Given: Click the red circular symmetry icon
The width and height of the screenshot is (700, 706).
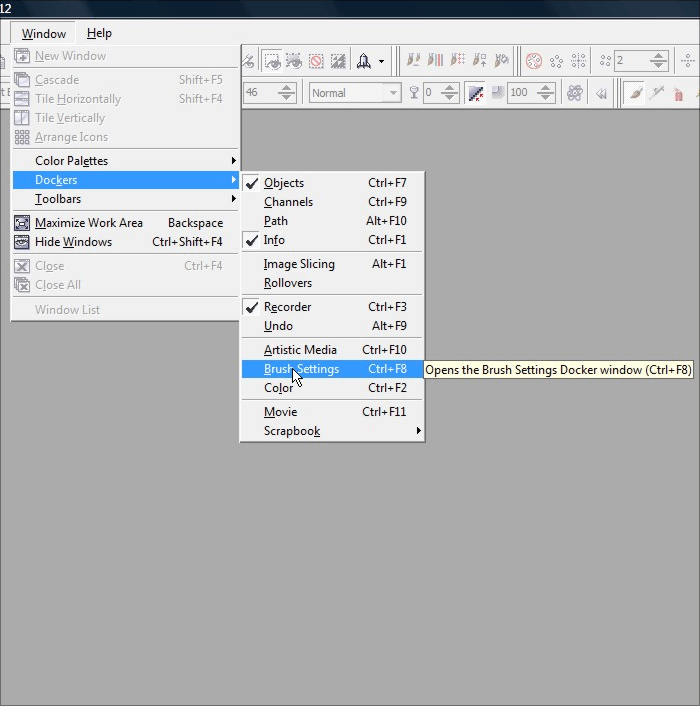Looking at the screenshot, I should tap(534, 61).
